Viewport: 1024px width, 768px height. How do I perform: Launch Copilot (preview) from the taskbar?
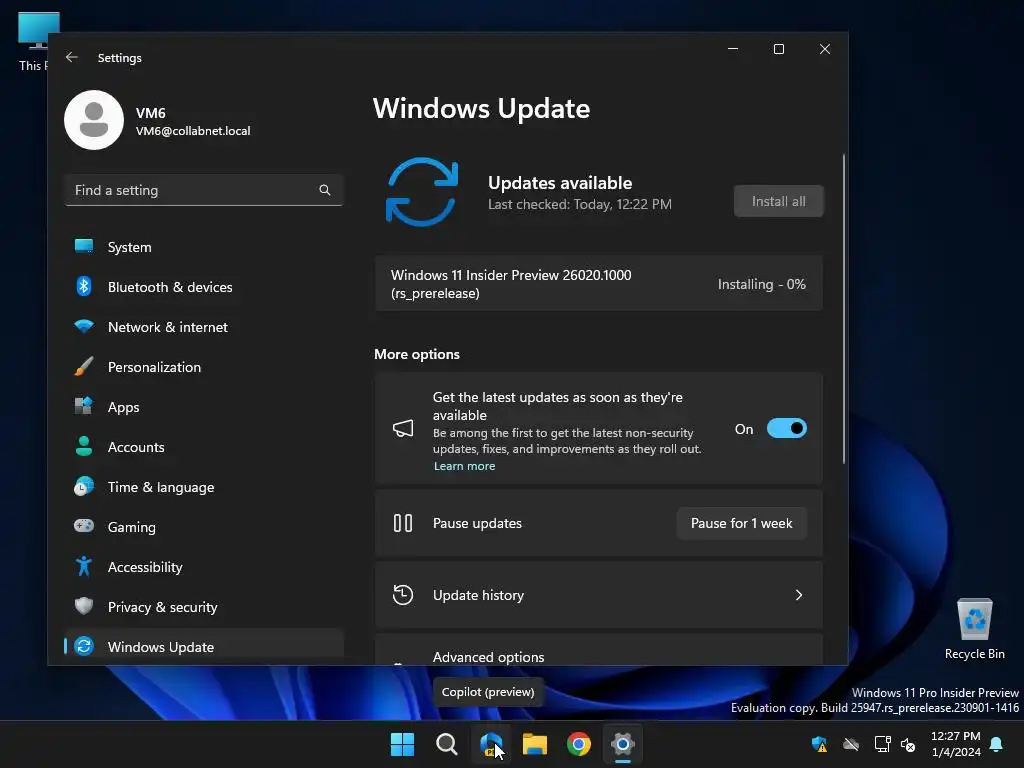tap(491, 744)
